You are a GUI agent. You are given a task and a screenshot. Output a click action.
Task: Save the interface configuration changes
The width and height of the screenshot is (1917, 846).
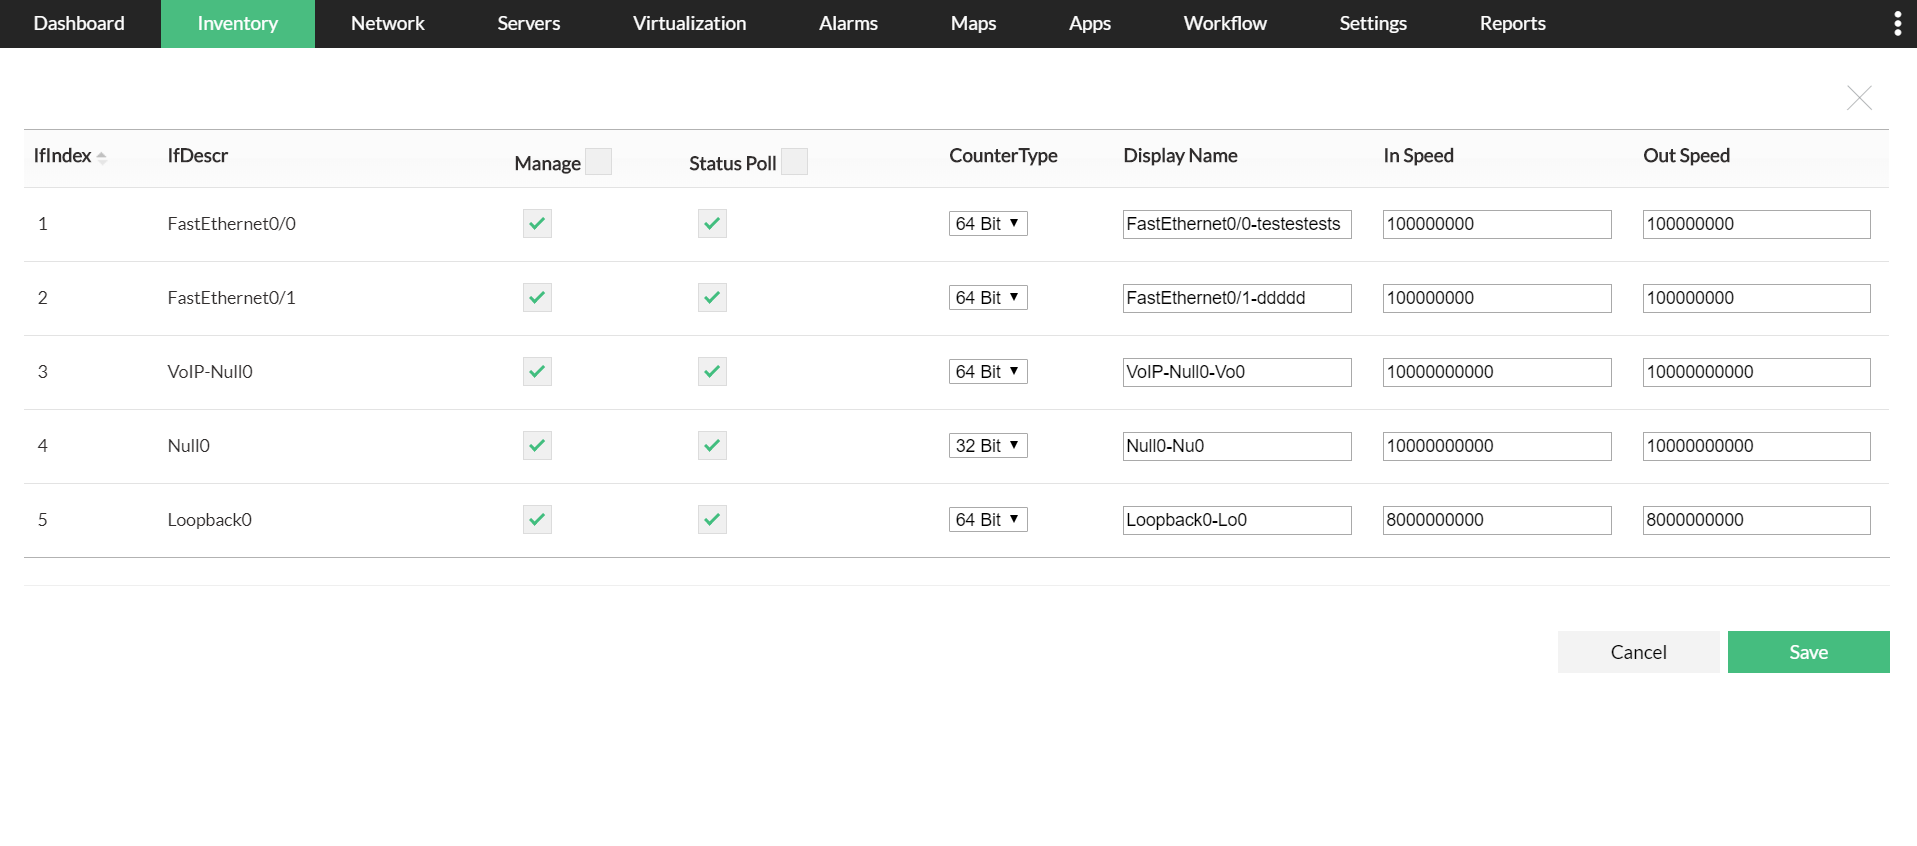pos(1808,652)
